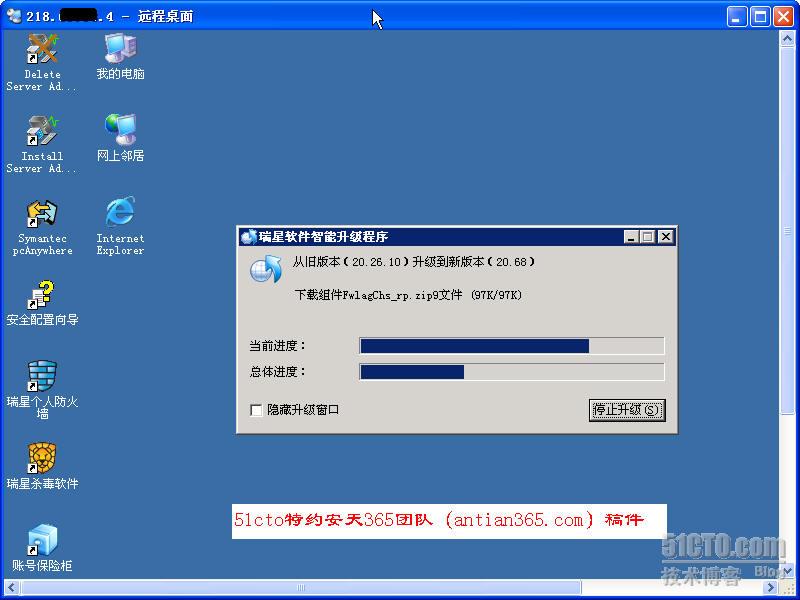The width and height of the screenshot is (800, 600).
Task: Click the 当前进度 progress bar
Action: (x=512, y=346)
